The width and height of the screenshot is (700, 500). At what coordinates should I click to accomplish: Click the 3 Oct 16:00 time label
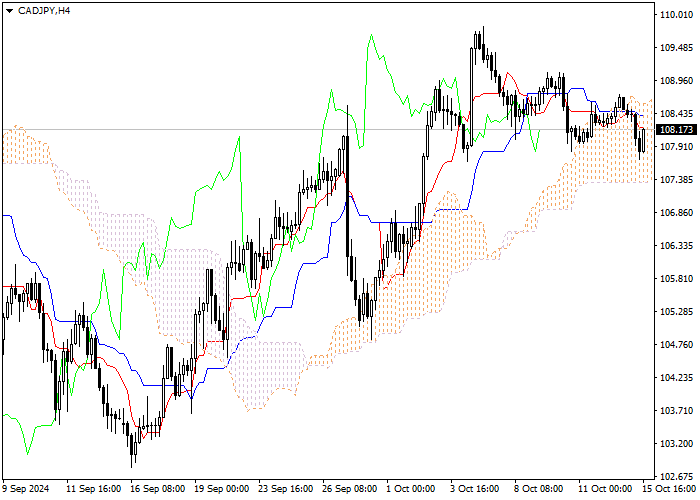[x=474, y=489]
